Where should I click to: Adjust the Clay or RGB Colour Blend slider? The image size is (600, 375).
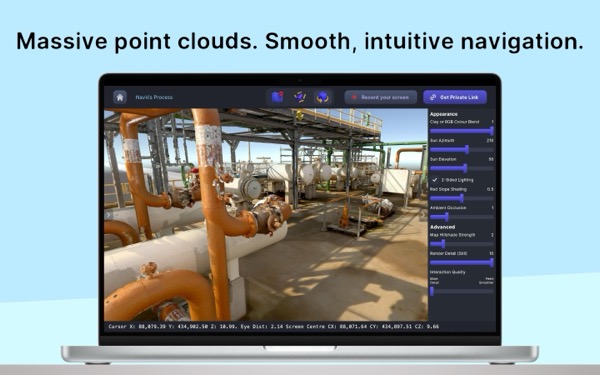coord(461,131)
